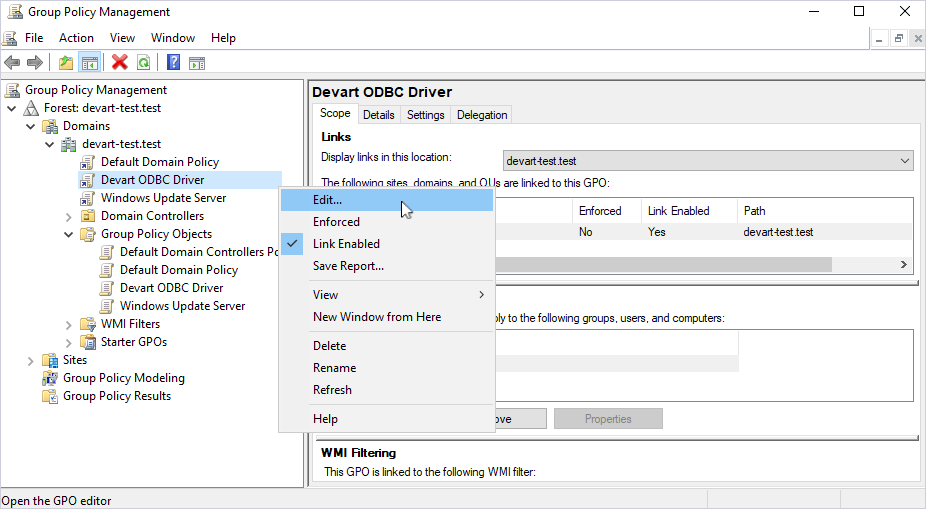Click the Up One Level folder icon

pos(66,63)
